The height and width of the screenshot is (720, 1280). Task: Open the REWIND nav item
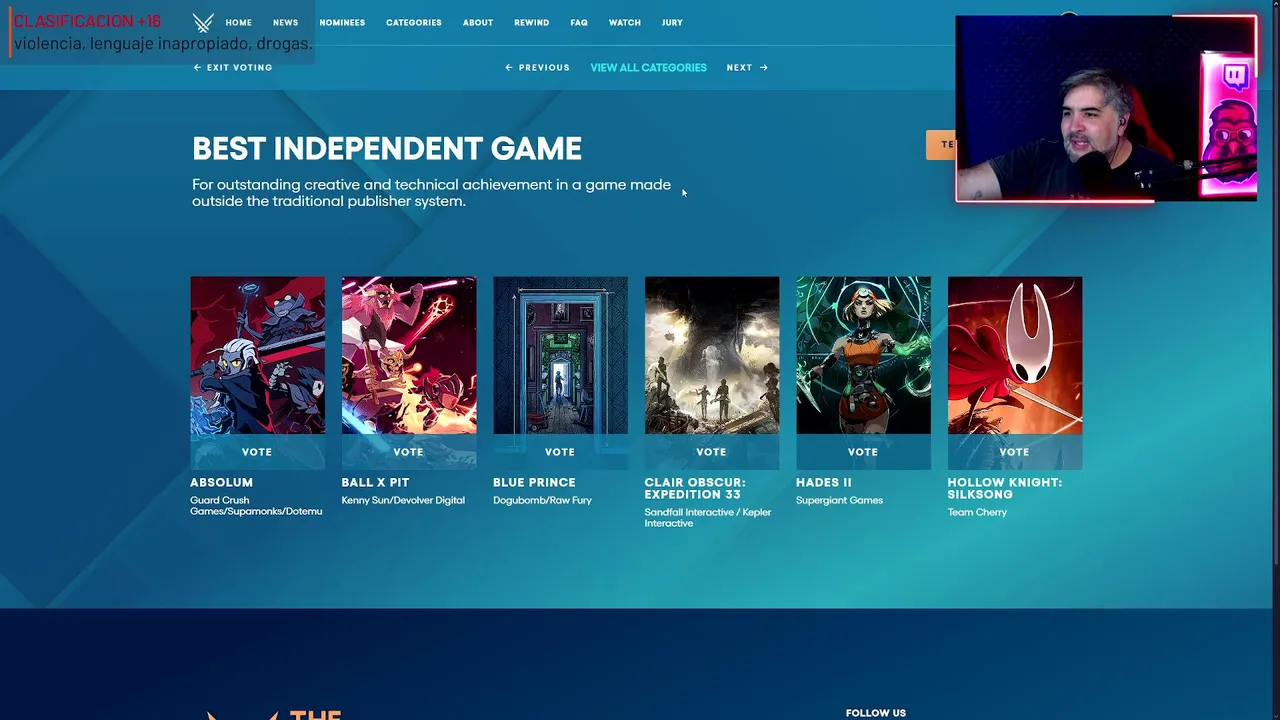(531, 22)
